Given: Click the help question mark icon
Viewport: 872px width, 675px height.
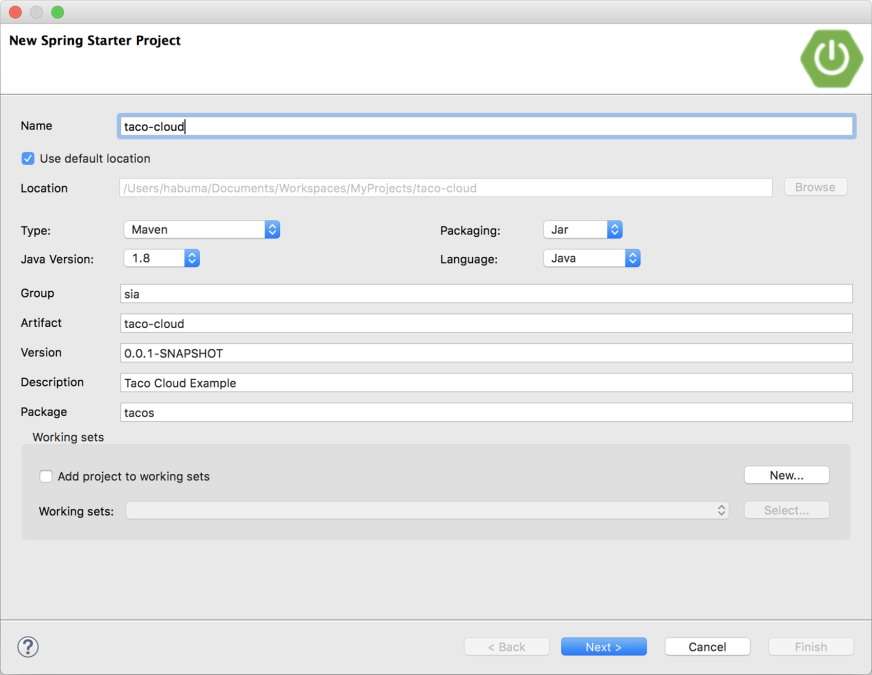Looking at the screenshot, I should pyautogui.click(x=28, y=647).
